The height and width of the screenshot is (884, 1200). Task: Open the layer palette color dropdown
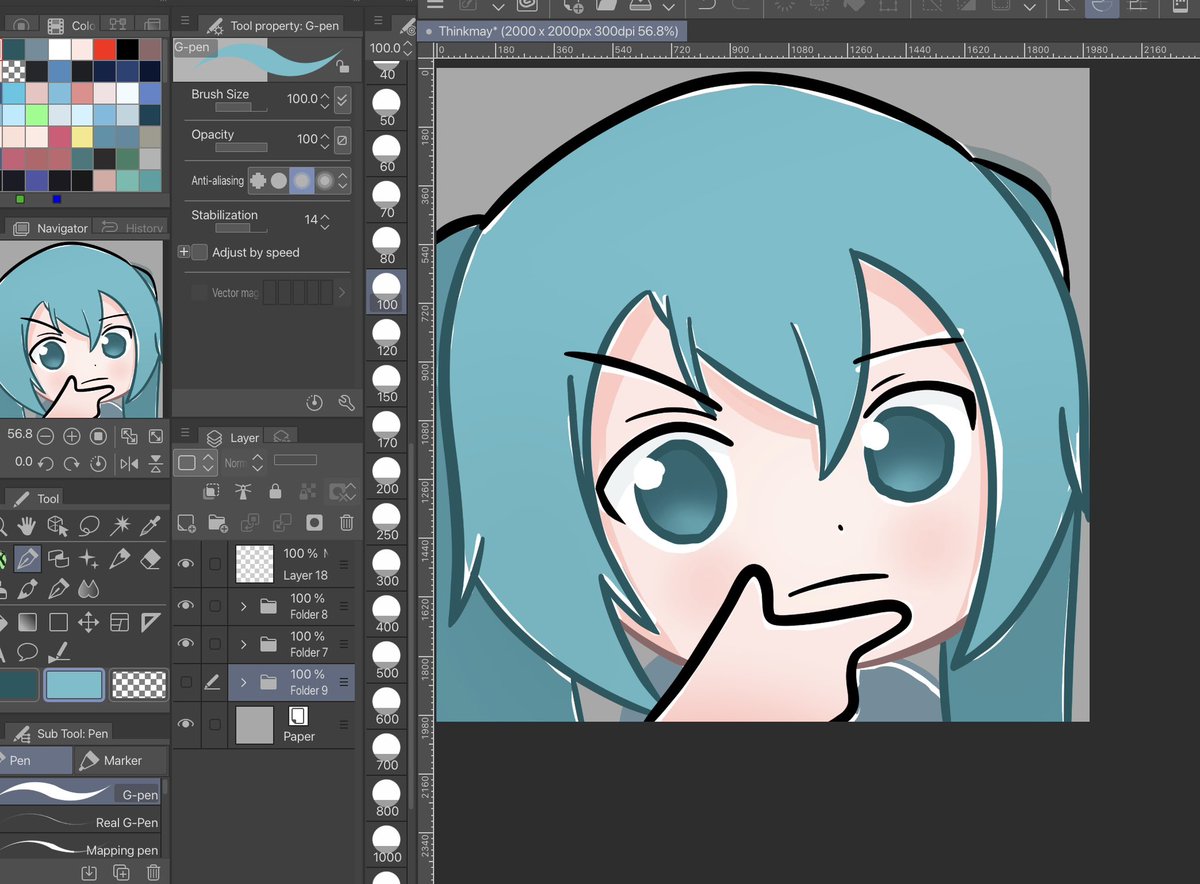pyautogui.click(x=195, y=463)
